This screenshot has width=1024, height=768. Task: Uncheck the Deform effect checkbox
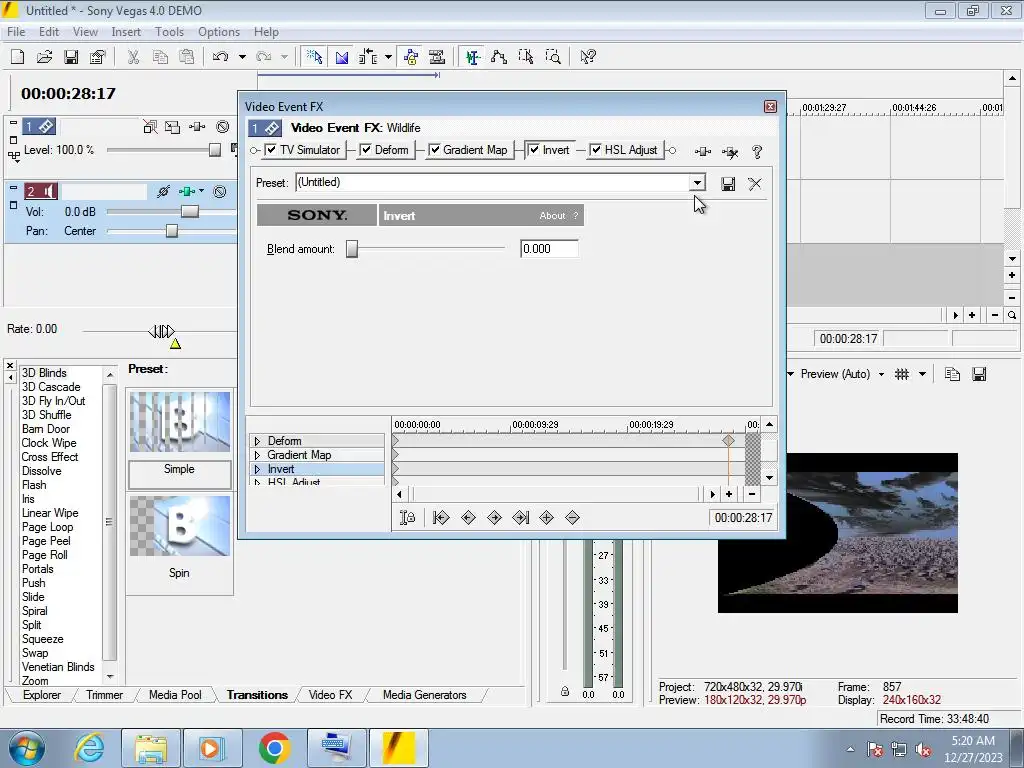[x=366, y=150]
